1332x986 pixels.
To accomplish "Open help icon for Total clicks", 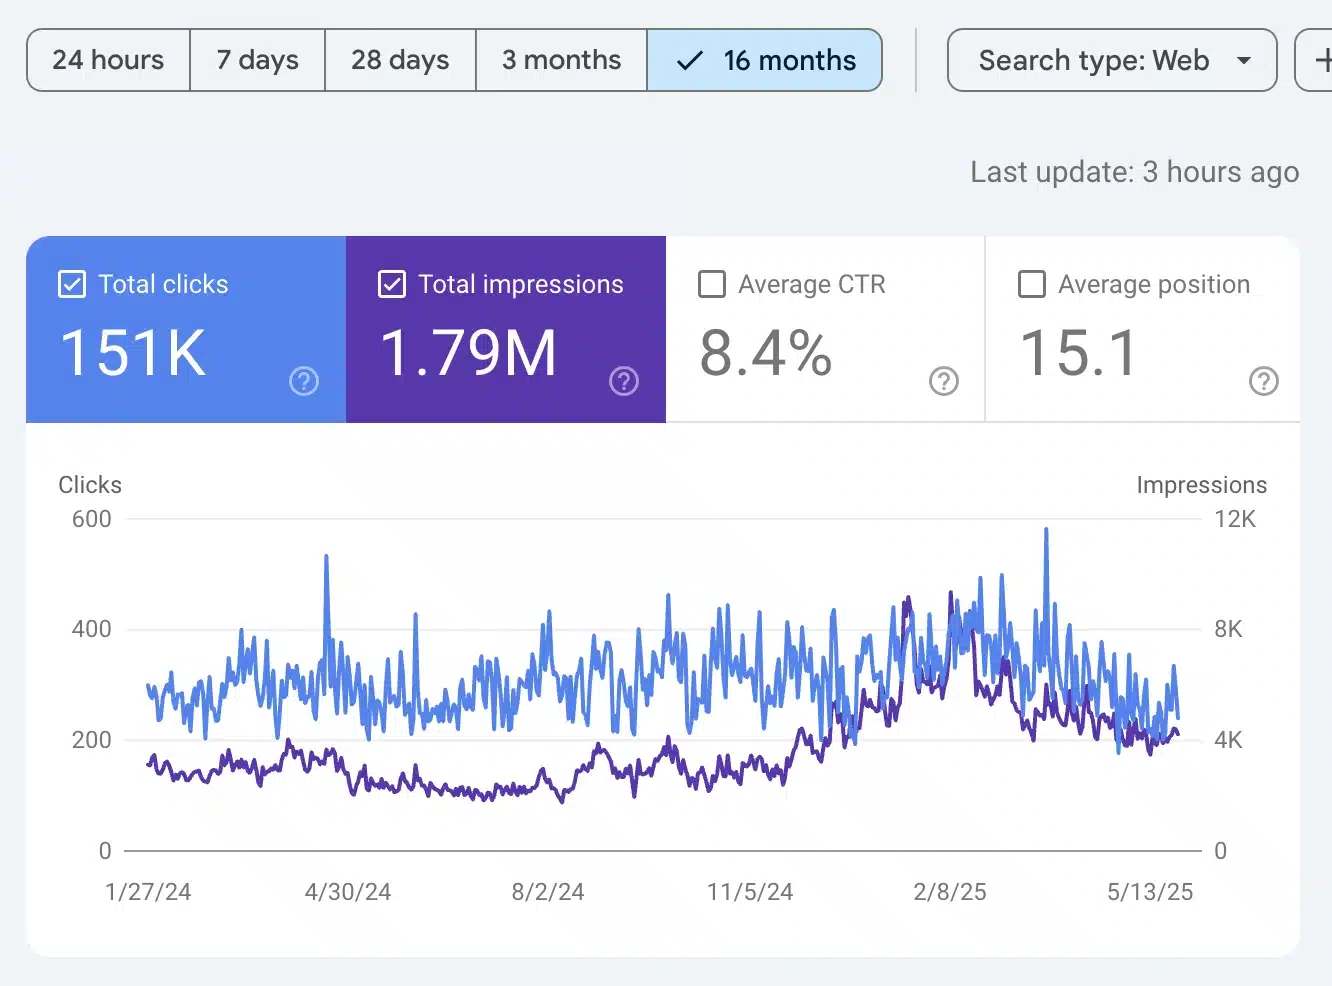I will tap(304, 381).
